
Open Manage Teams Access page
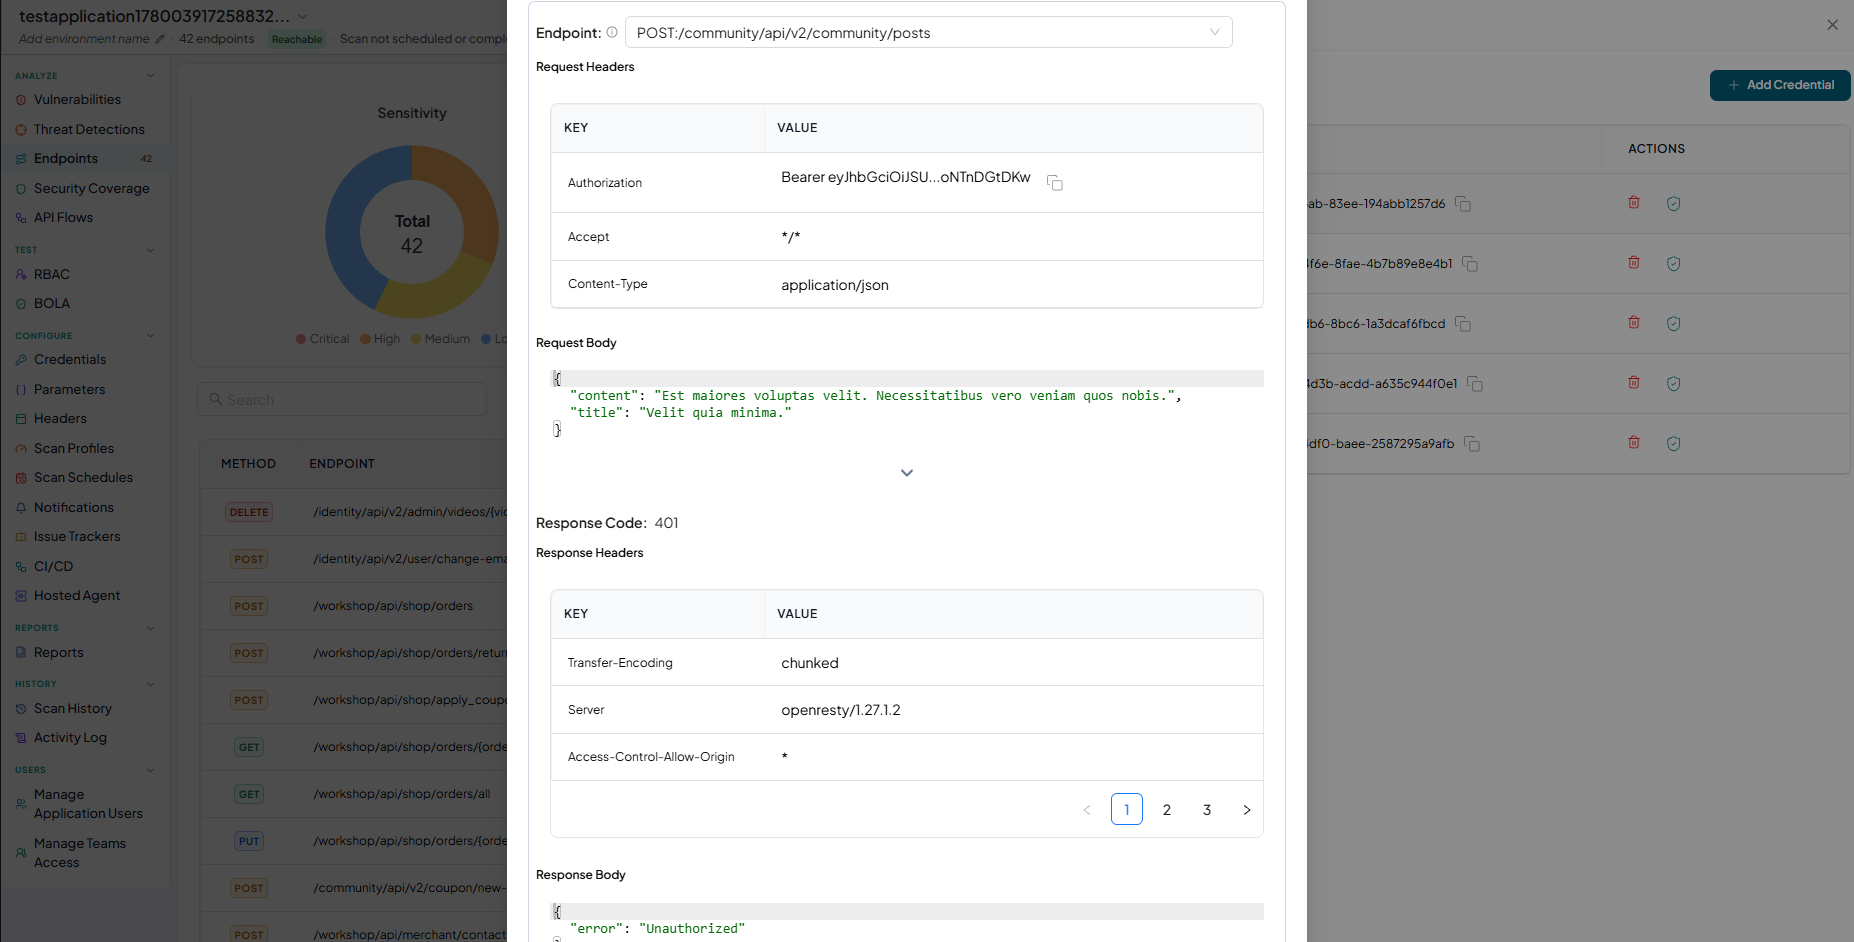point(80,853)
